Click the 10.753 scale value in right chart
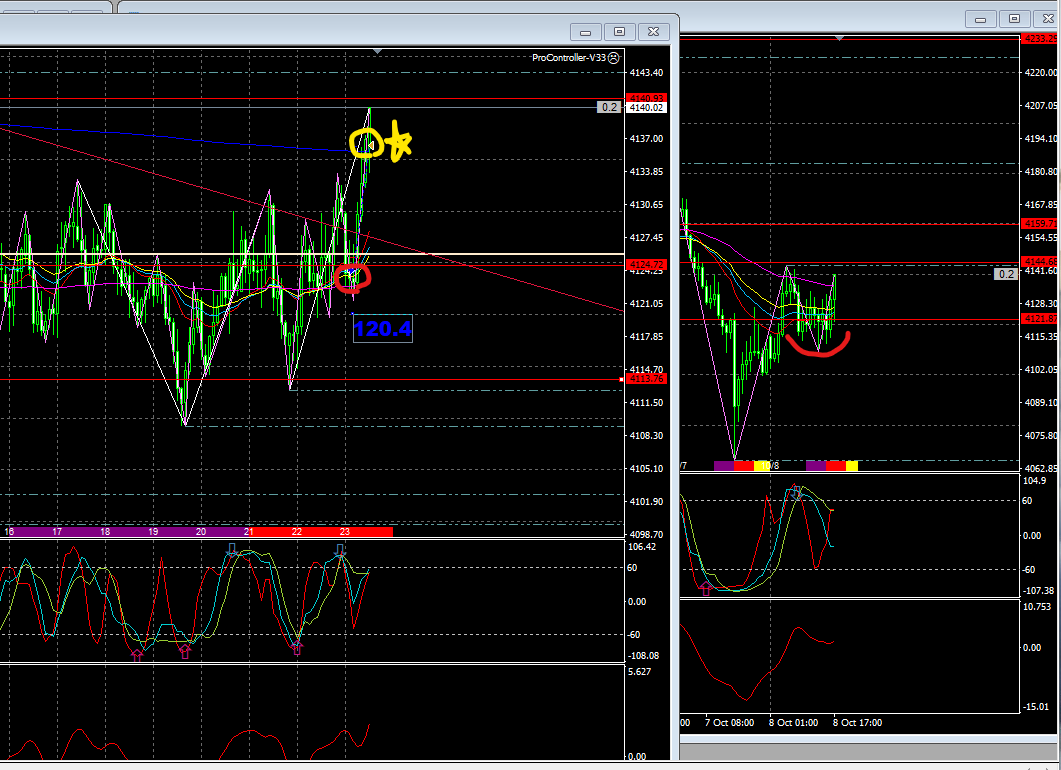The width and height of the screenshot is (1061, 770). [1037, 607]
